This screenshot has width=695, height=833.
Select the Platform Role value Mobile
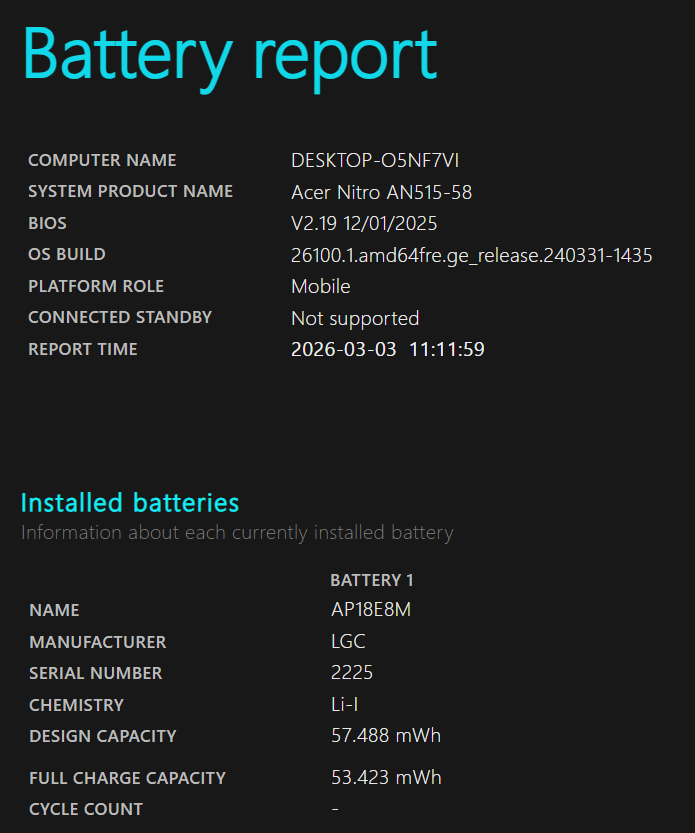[320, 286]
